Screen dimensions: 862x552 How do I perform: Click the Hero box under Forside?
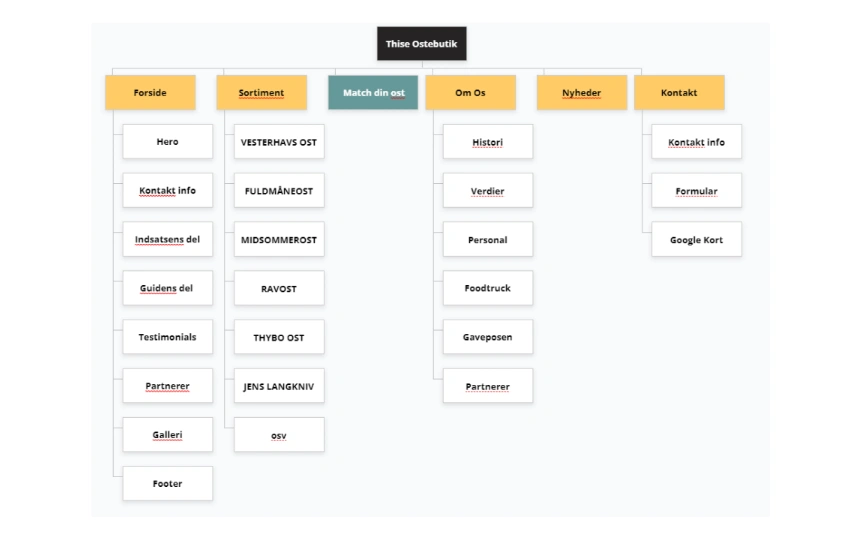tap(168, 141)
